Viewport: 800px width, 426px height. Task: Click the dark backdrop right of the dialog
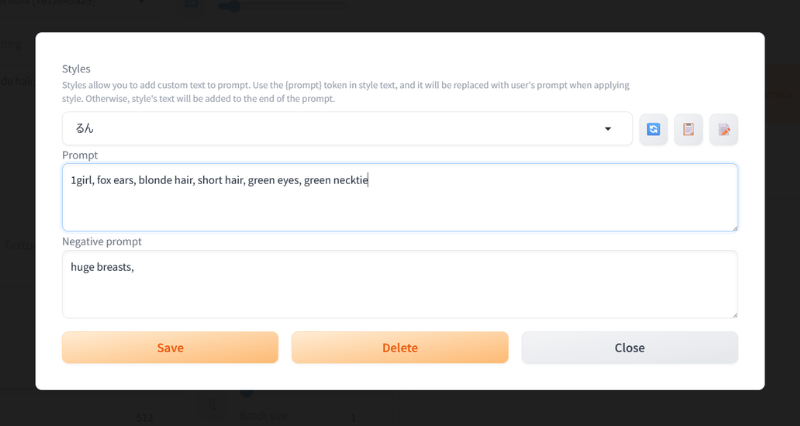pos(782,220)
